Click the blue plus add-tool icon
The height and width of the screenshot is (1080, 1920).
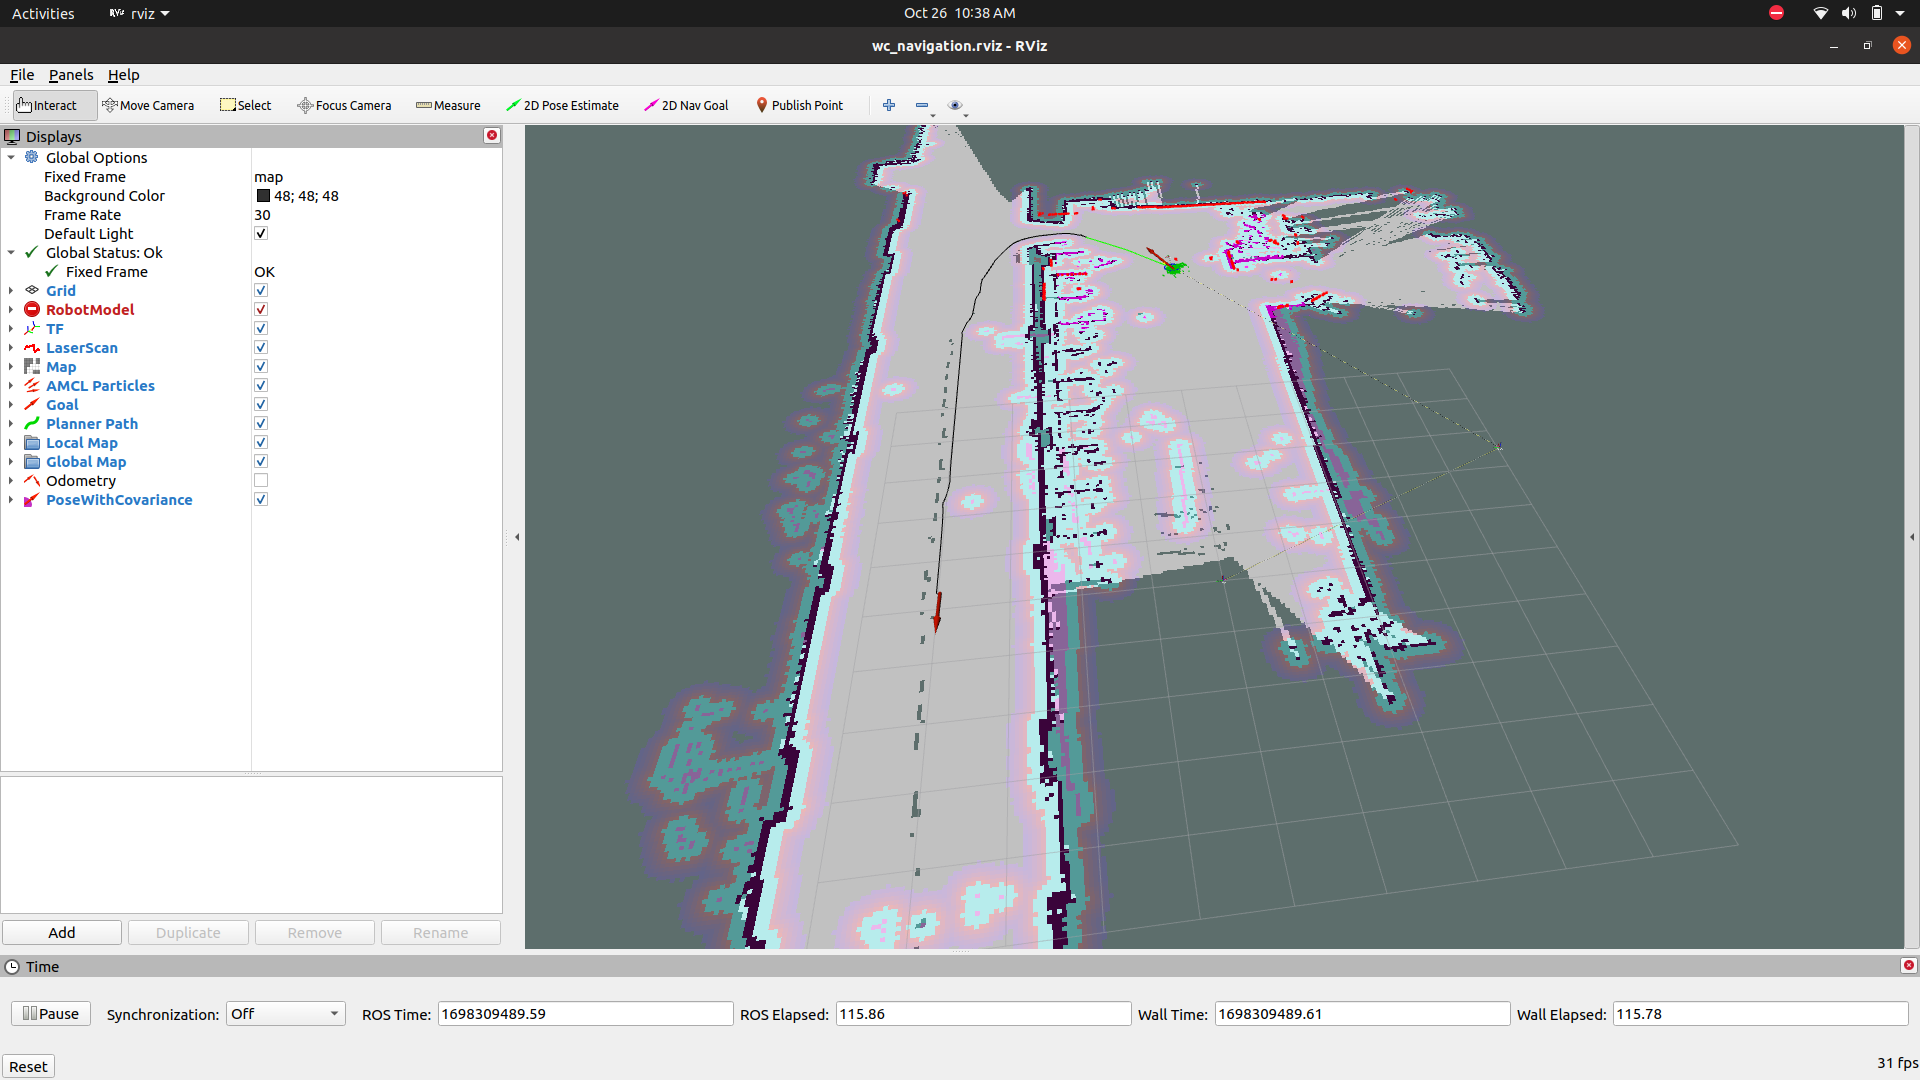coord(889,105)
